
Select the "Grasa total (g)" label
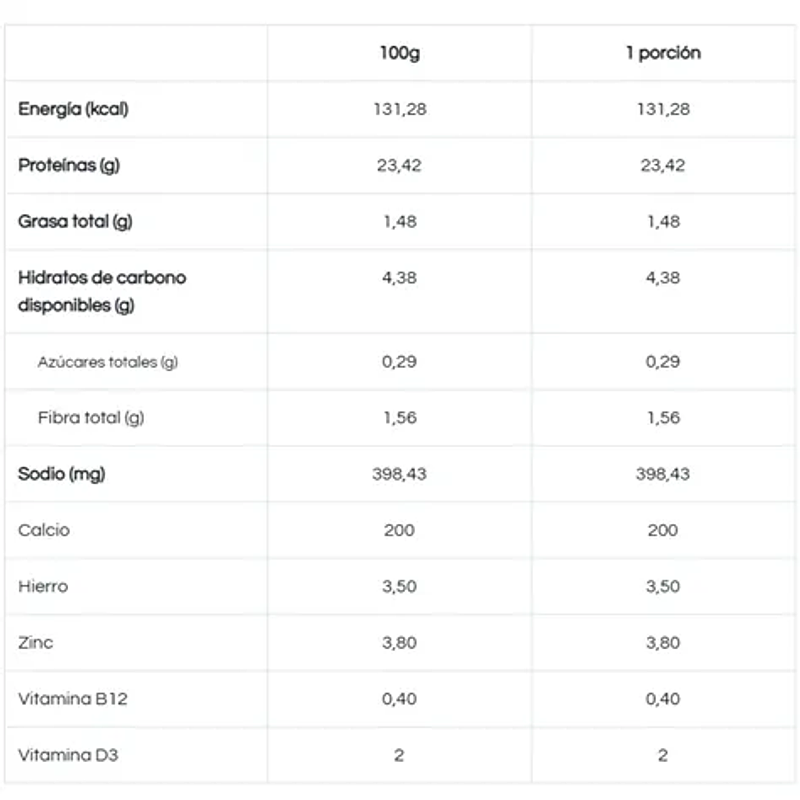pos(75,221)
